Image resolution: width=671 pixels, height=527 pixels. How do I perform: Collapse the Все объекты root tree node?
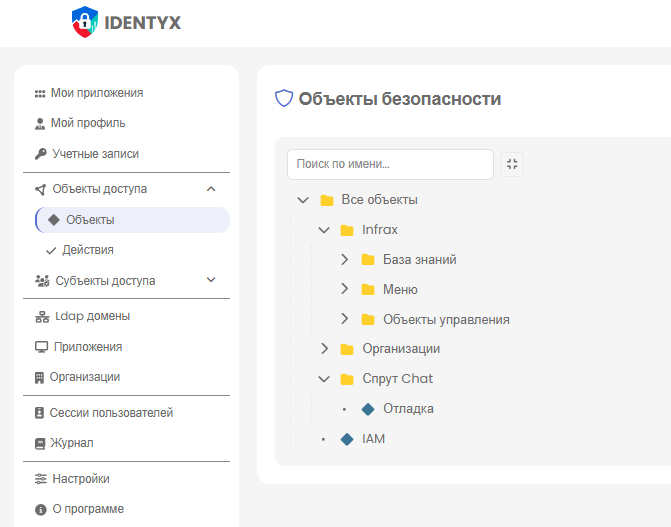303,200
